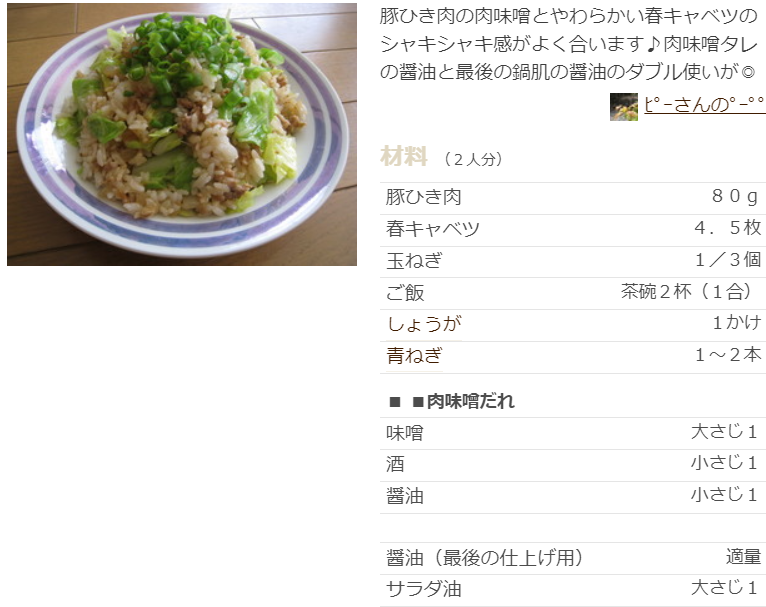
Task: Click the 醤油（最後の仕上げ用） row
Action: 573,558
